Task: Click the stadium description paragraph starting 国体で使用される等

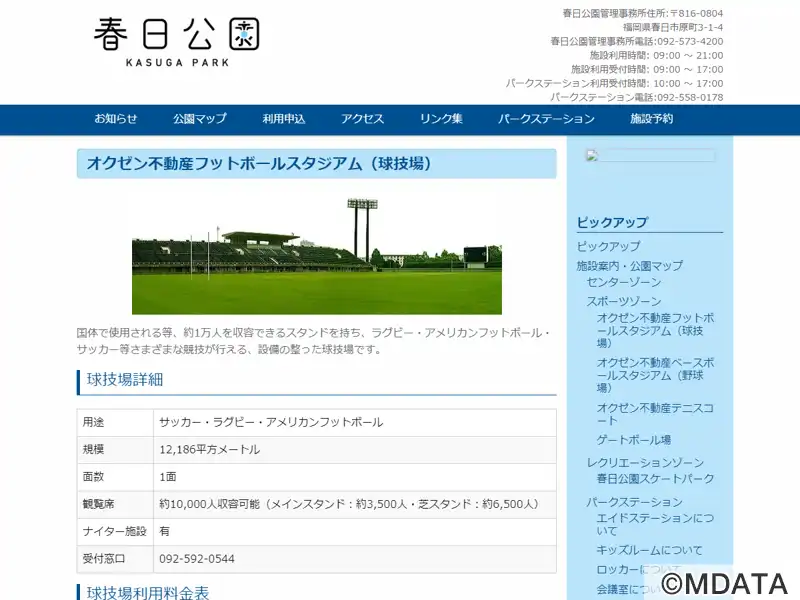Action: 314,341
